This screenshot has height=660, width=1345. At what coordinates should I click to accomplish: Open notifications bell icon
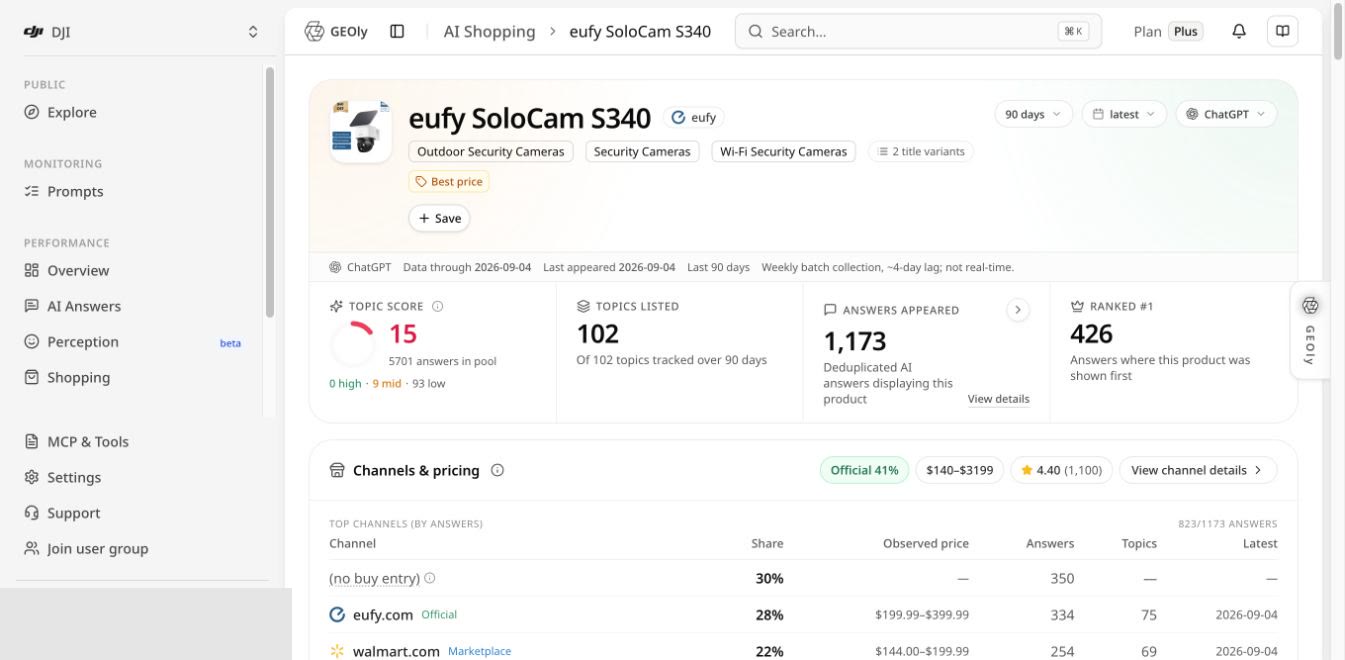click(1239, 32)
